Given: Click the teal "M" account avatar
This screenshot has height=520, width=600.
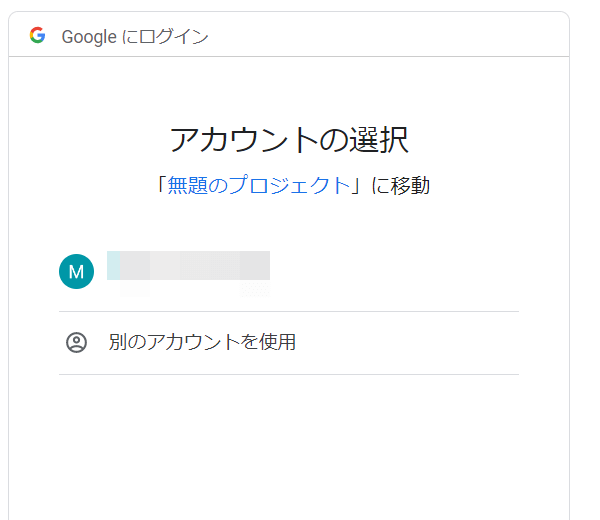Looking at the screenshot, I should pyautogui.click(x=76, y=271).
